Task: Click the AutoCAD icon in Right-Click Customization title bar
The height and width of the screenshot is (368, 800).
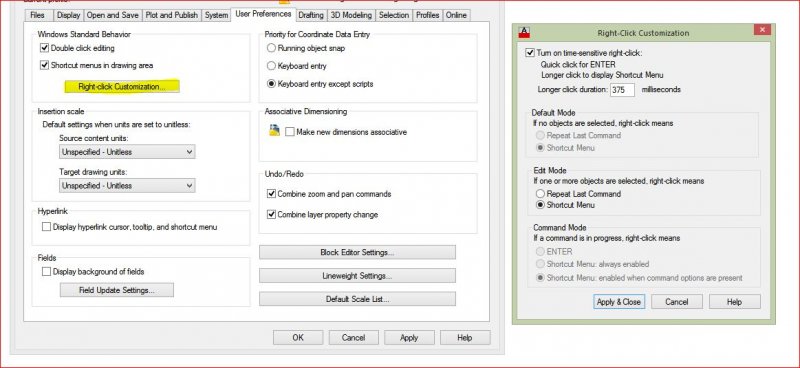Action: click(x=524, y=32)
